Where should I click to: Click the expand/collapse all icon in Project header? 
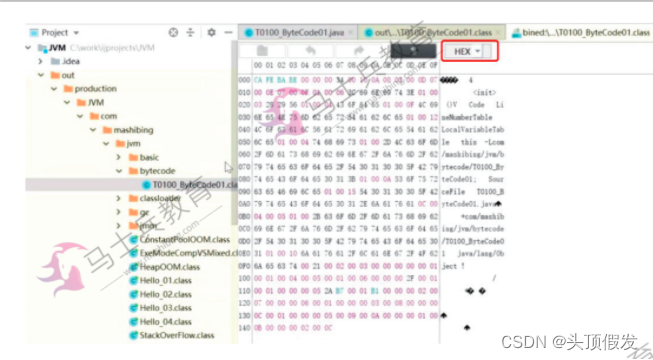tap(190, 32)
